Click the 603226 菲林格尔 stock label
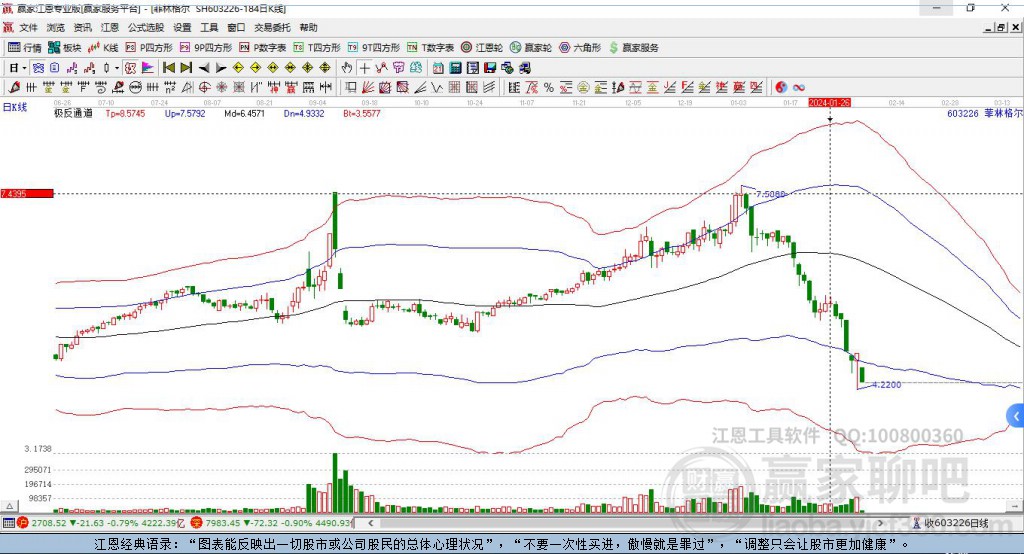This screenshot has height=554, width=1024. [x=984, y=113]
